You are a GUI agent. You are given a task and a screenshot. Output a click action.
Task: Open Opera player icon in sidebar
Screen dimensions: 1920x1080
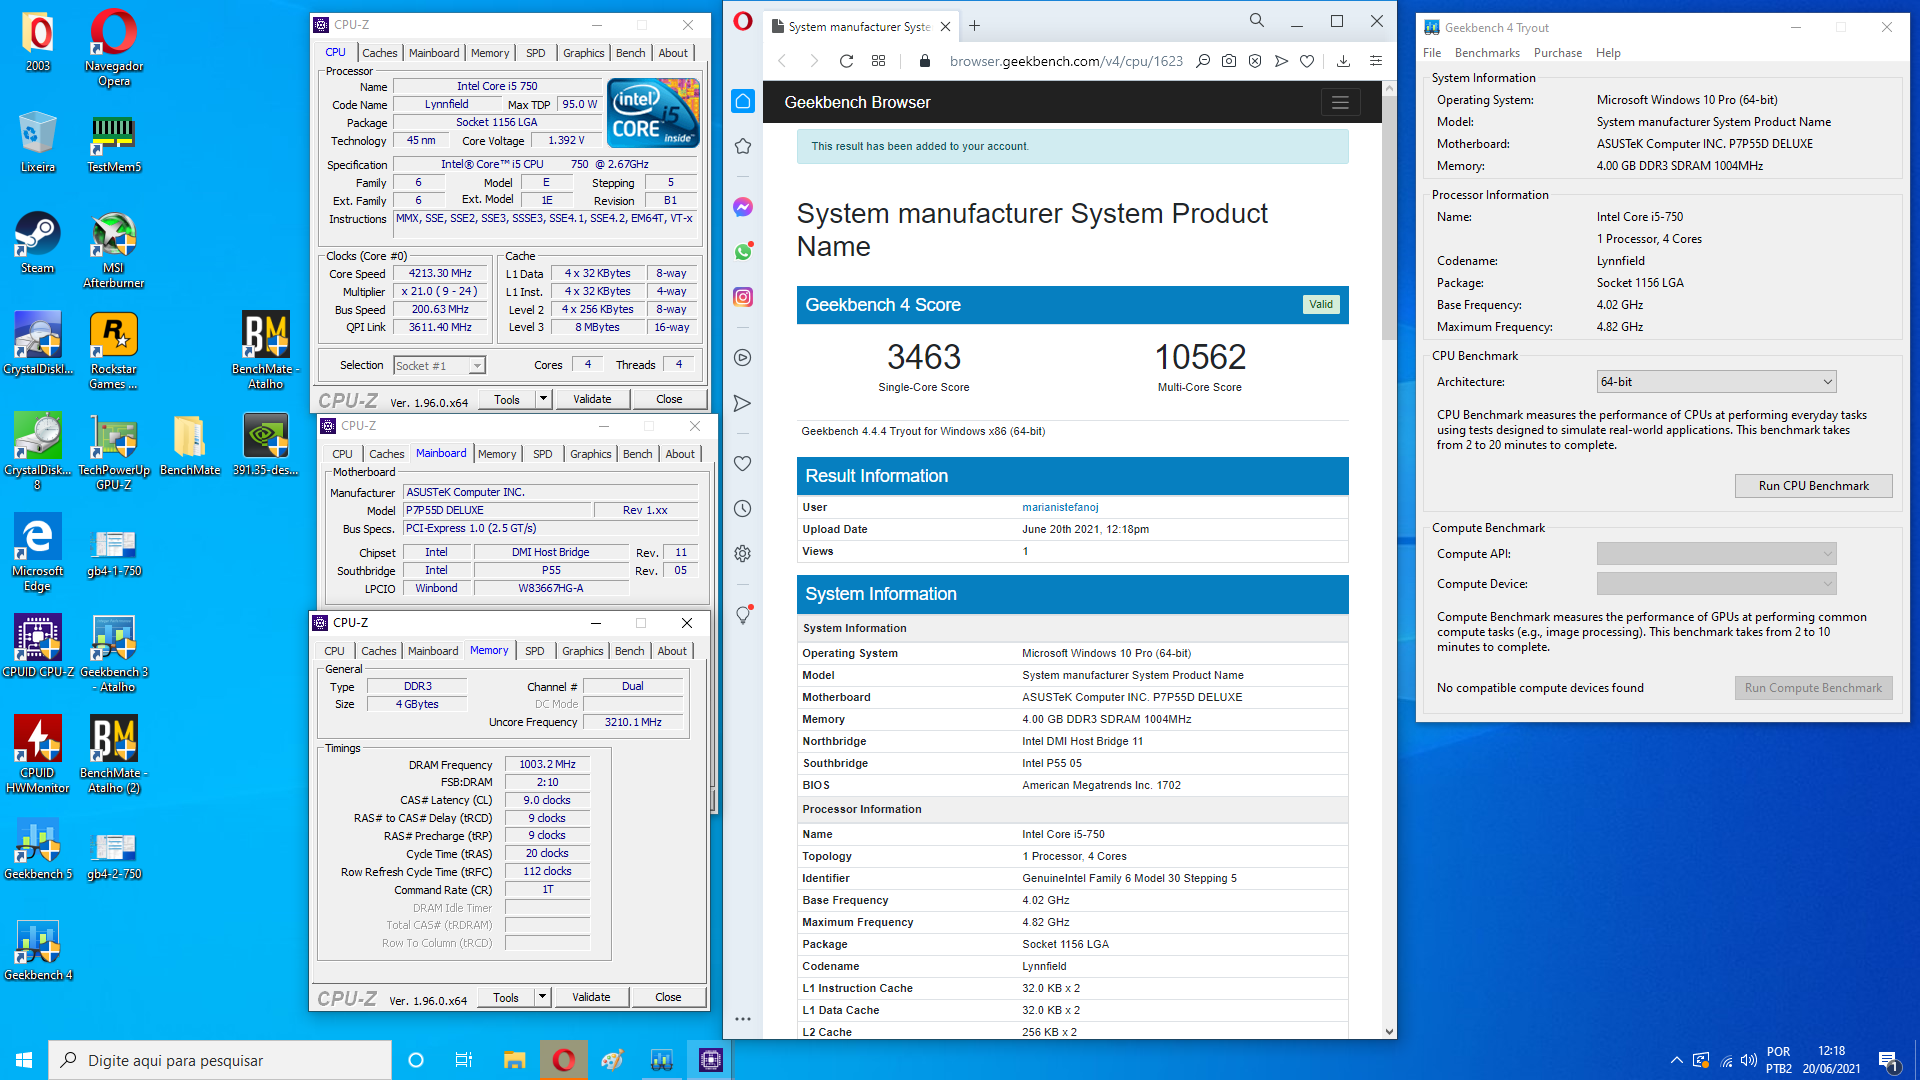pos(743,358)
